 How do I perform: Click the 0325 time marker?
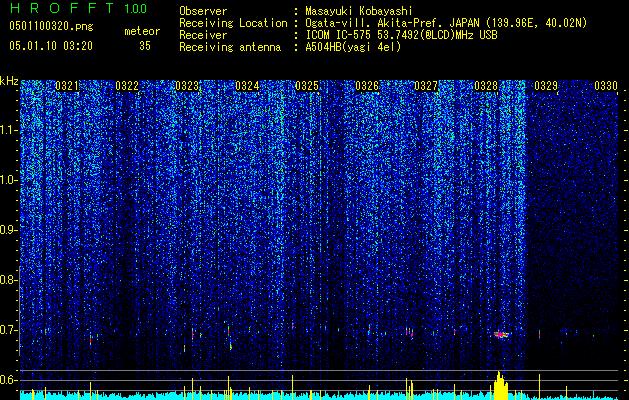tap(307, 85)
